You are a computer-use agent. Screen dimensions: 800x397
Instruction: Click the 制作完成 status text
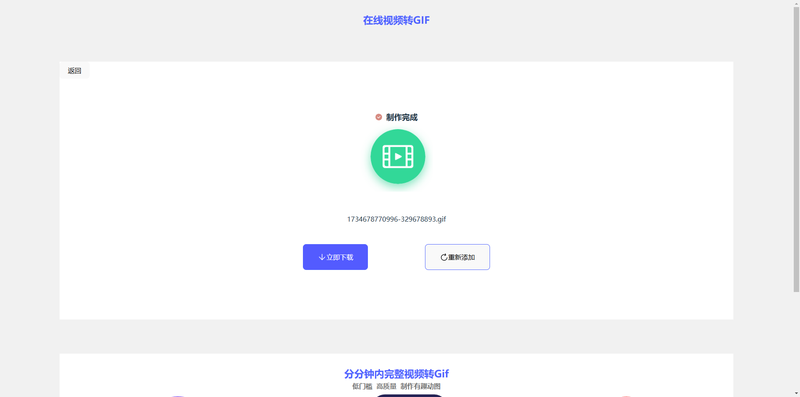tap(402, 117)
